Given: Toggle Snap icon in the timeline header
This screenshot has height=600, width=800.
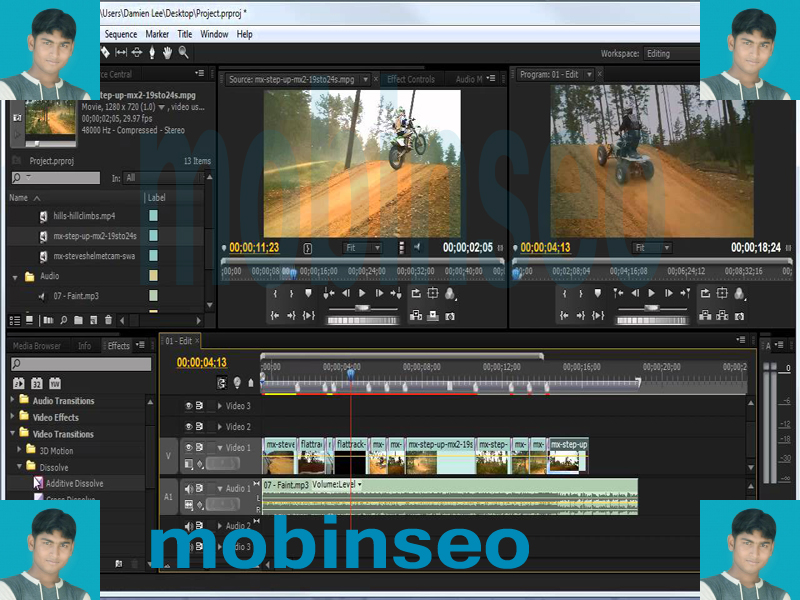Looking at the screenshot, I should tap(222, 382).
